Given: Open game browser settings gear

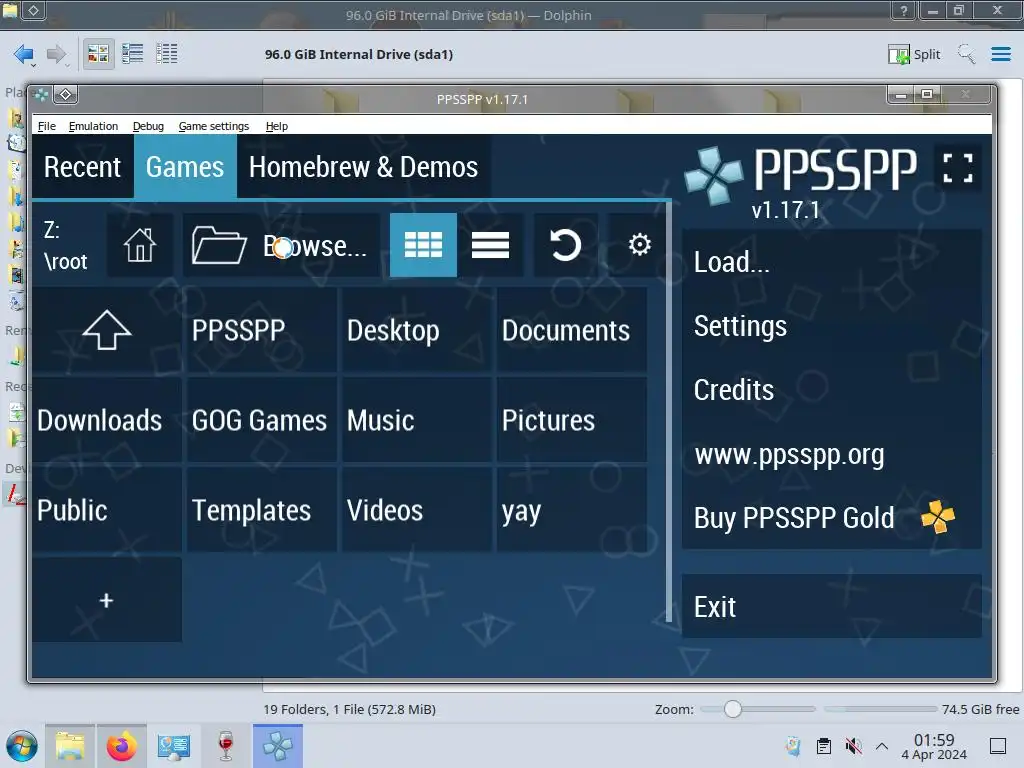Looking at the screenshot, I should click(639, 245).
